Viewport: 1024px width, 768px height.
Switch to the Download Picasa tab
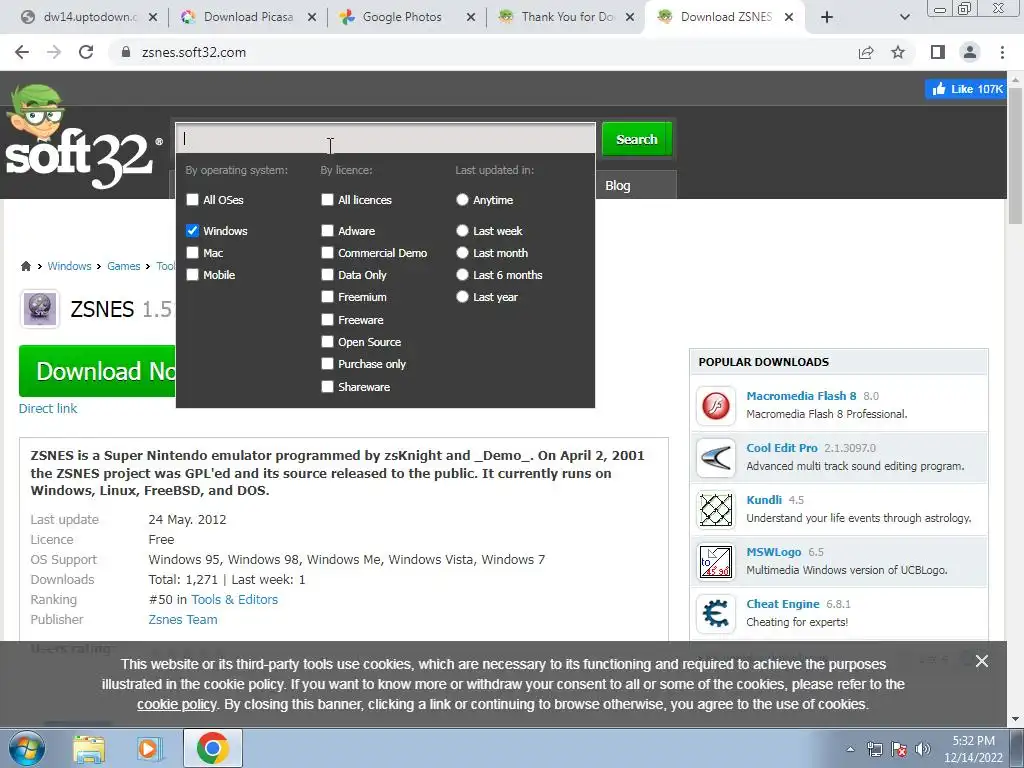pos(248,17)
